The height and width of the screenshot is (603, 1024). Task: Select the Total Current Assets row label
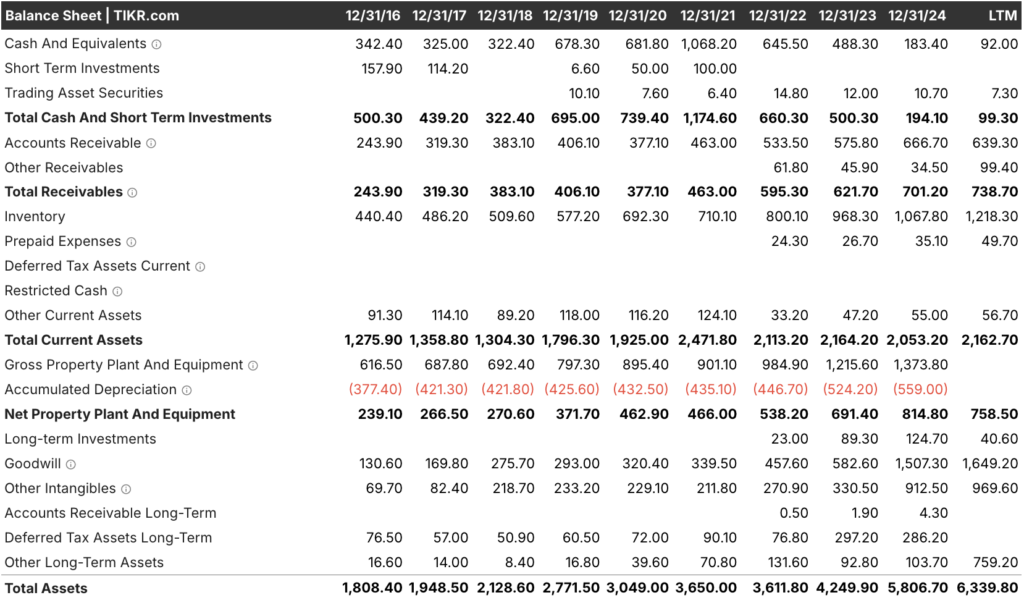(74, 340)
